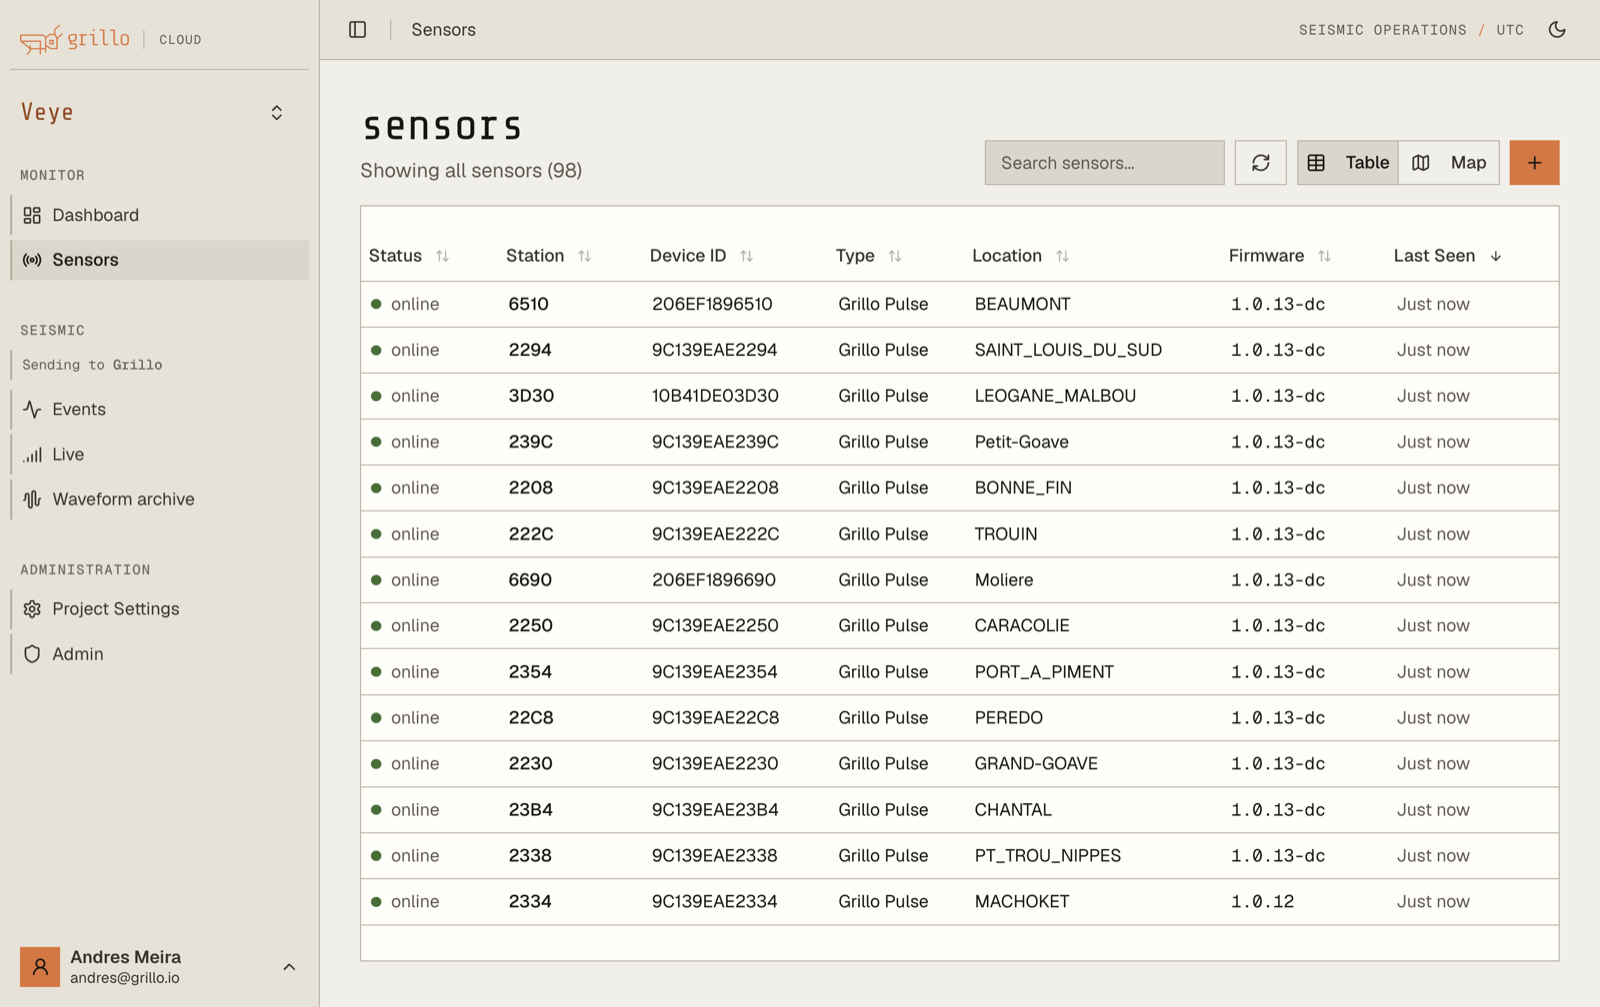Click device ID 206EF1896690
1600x1007 pixels.
tap(713, 580)
